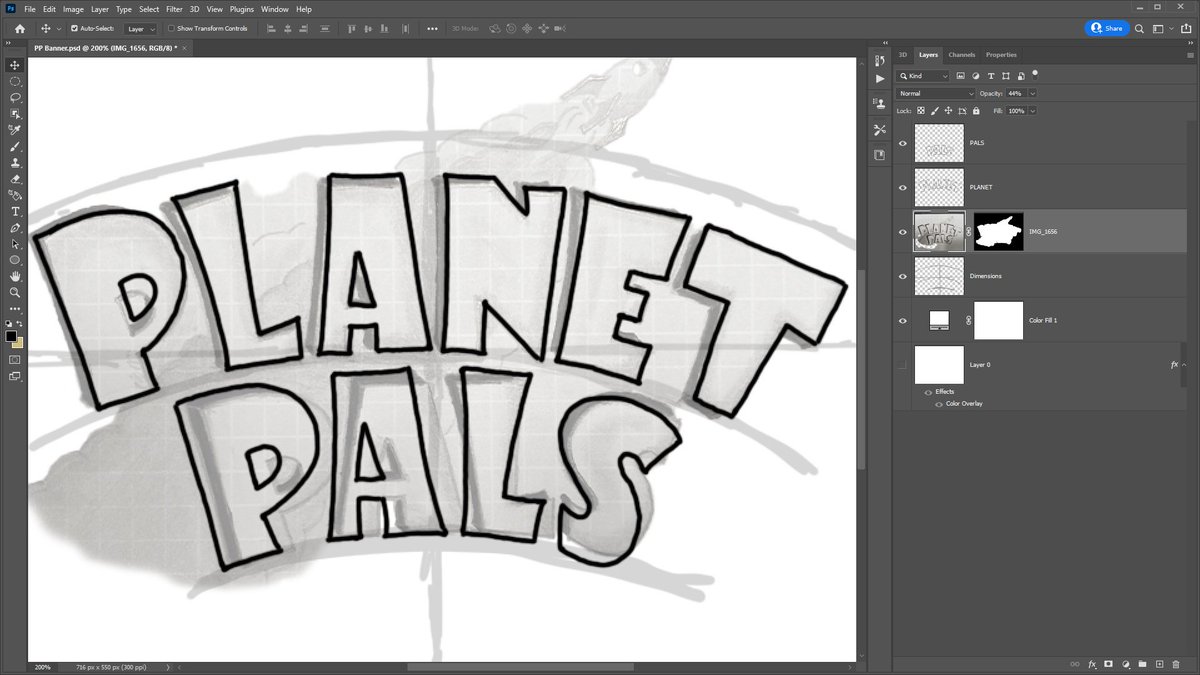
Task: Select the Eyedropper tool
Action: [15, 130]
